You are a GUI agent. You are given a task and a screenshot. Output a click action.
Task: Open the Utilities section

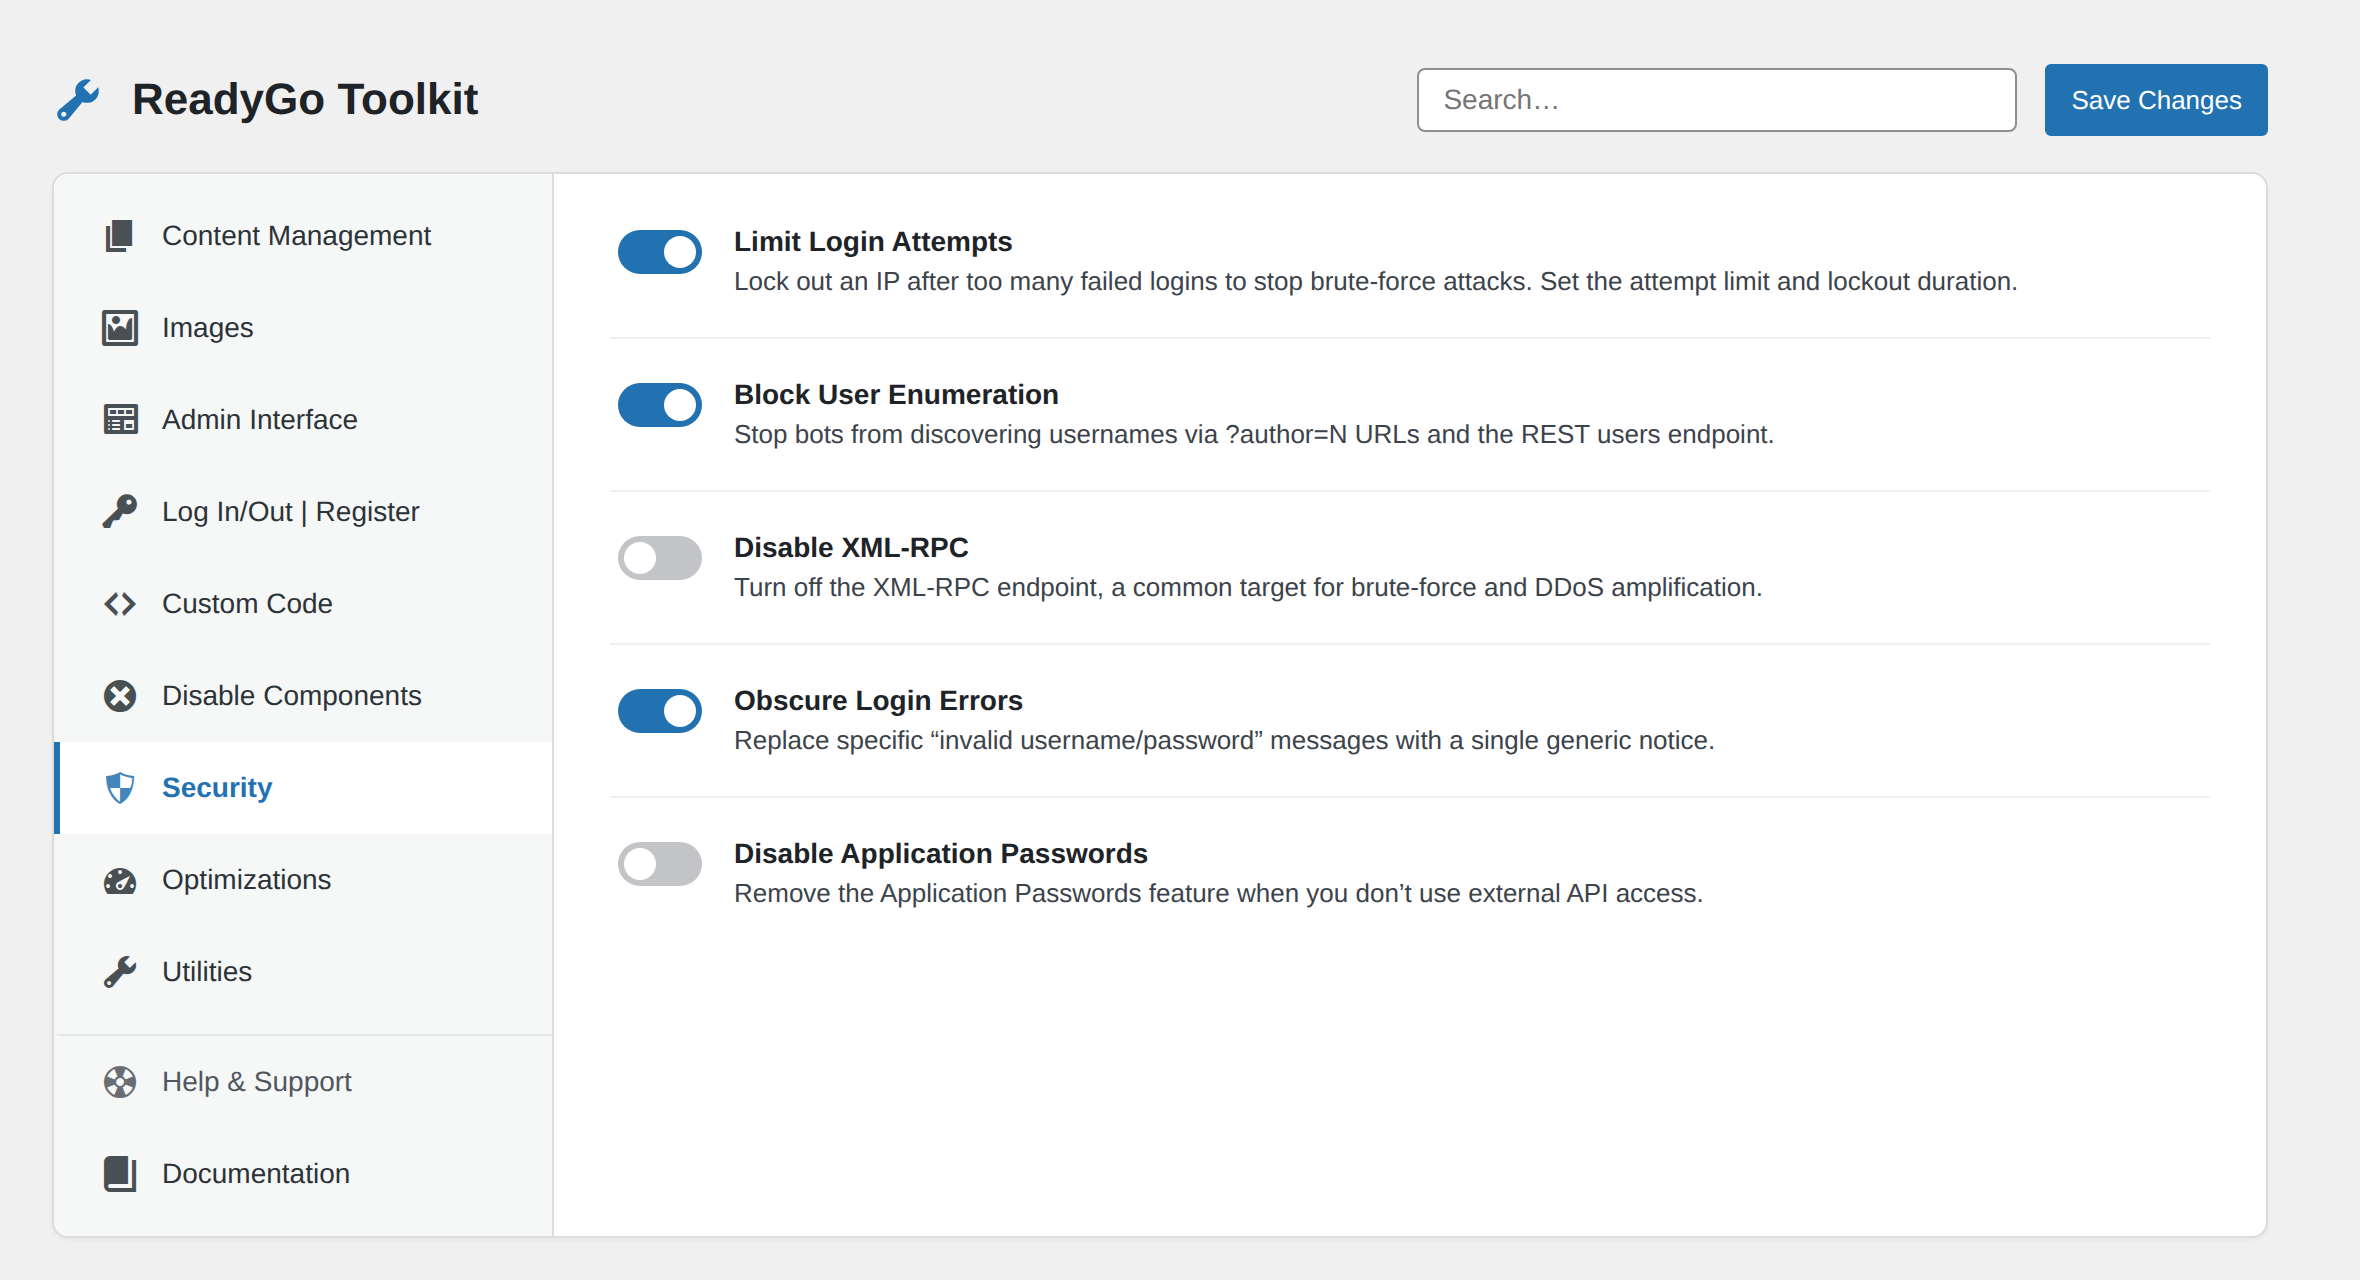pyautogui.click(x=304, y=972)
